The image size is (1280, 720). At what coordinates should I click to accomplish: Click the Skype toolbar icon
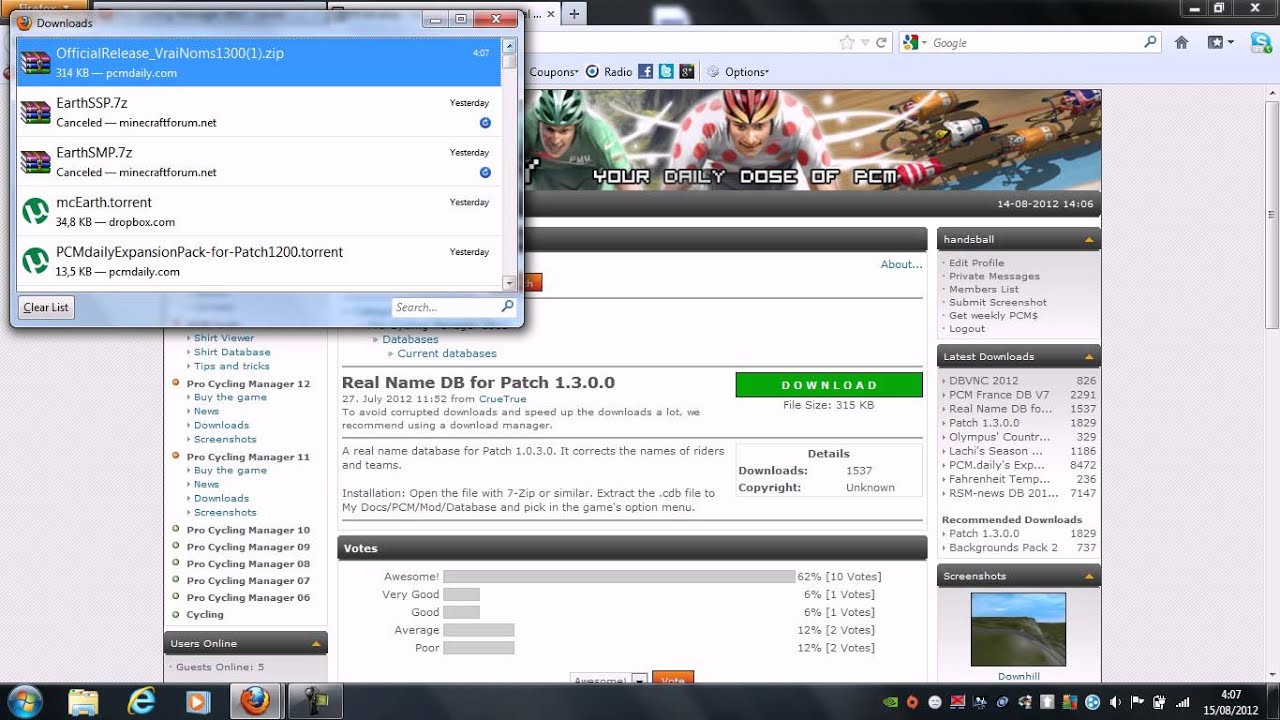[x=1261, y=43]
